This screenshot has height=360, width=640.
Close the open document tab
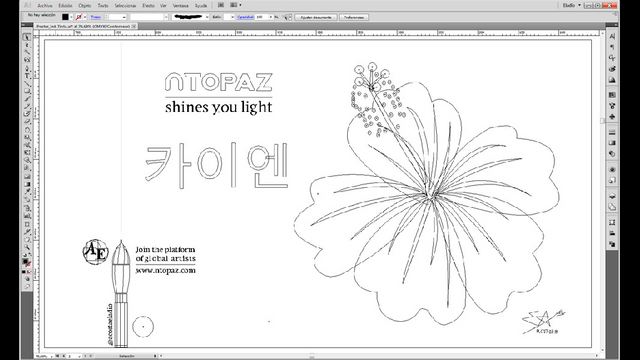click(x=134, y=26)
